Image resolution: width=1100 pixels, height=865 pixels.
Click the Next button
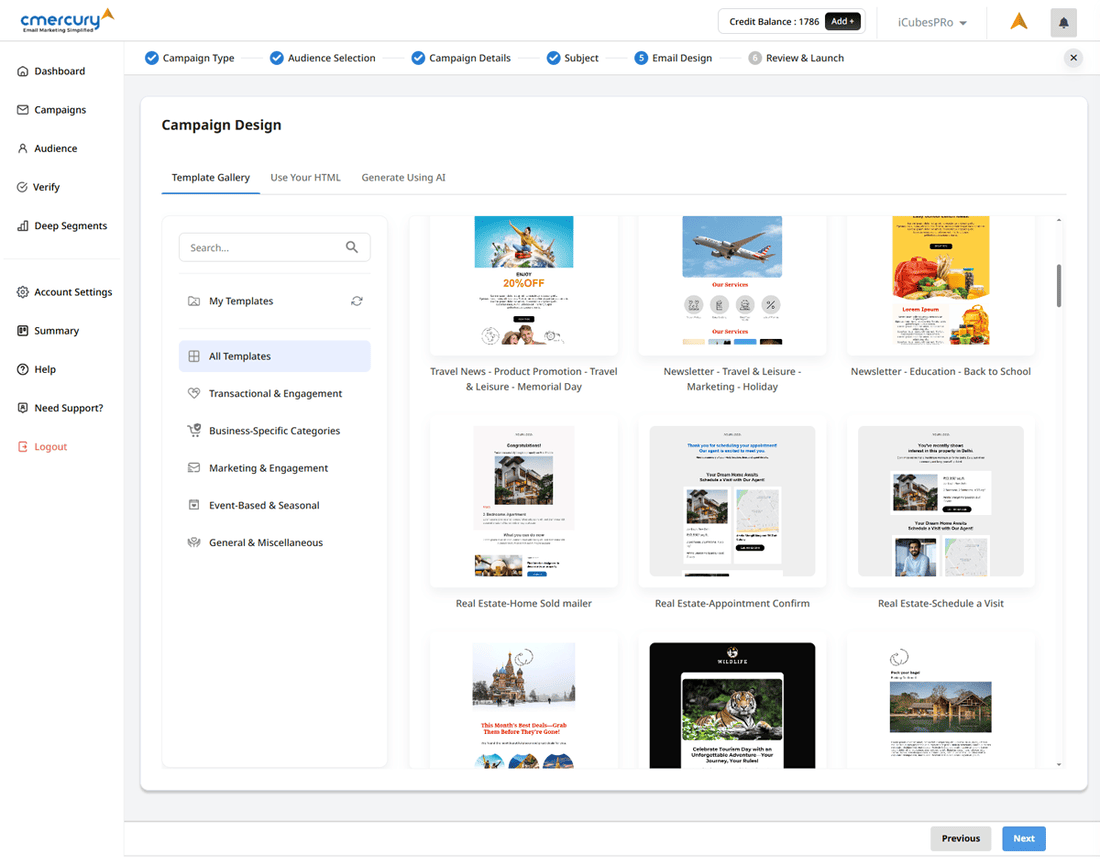click(1023, 838)
